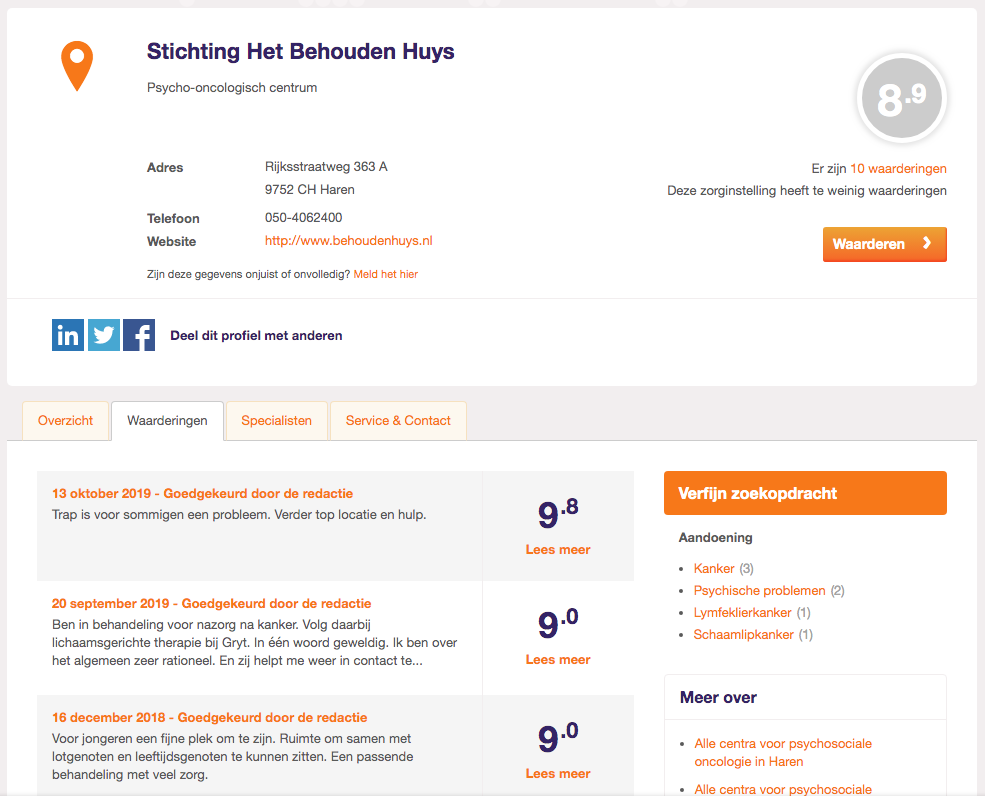The width and height of the screenshot is (985, 796).
Task: Switch to the Overzicht tab
Action: pos(65,420)
